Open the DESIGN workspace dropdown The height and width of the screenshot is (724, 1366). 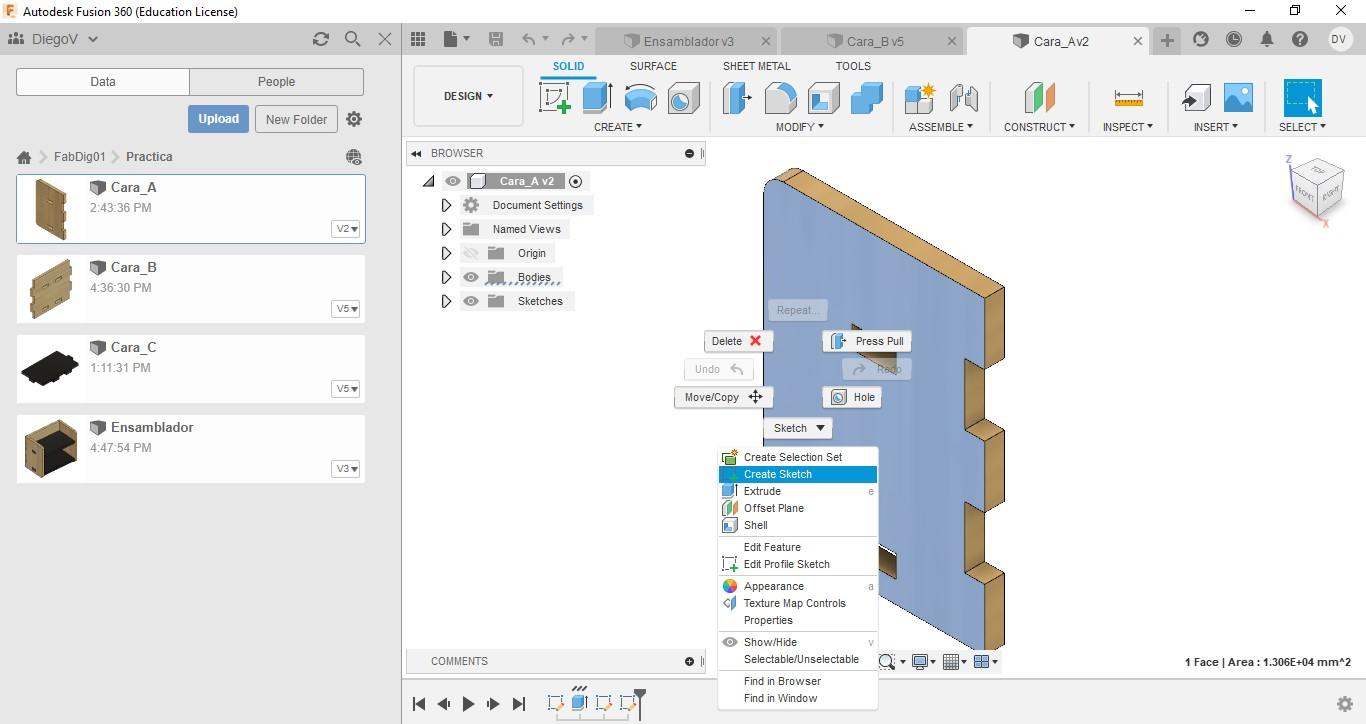click(x=468, y=96)
